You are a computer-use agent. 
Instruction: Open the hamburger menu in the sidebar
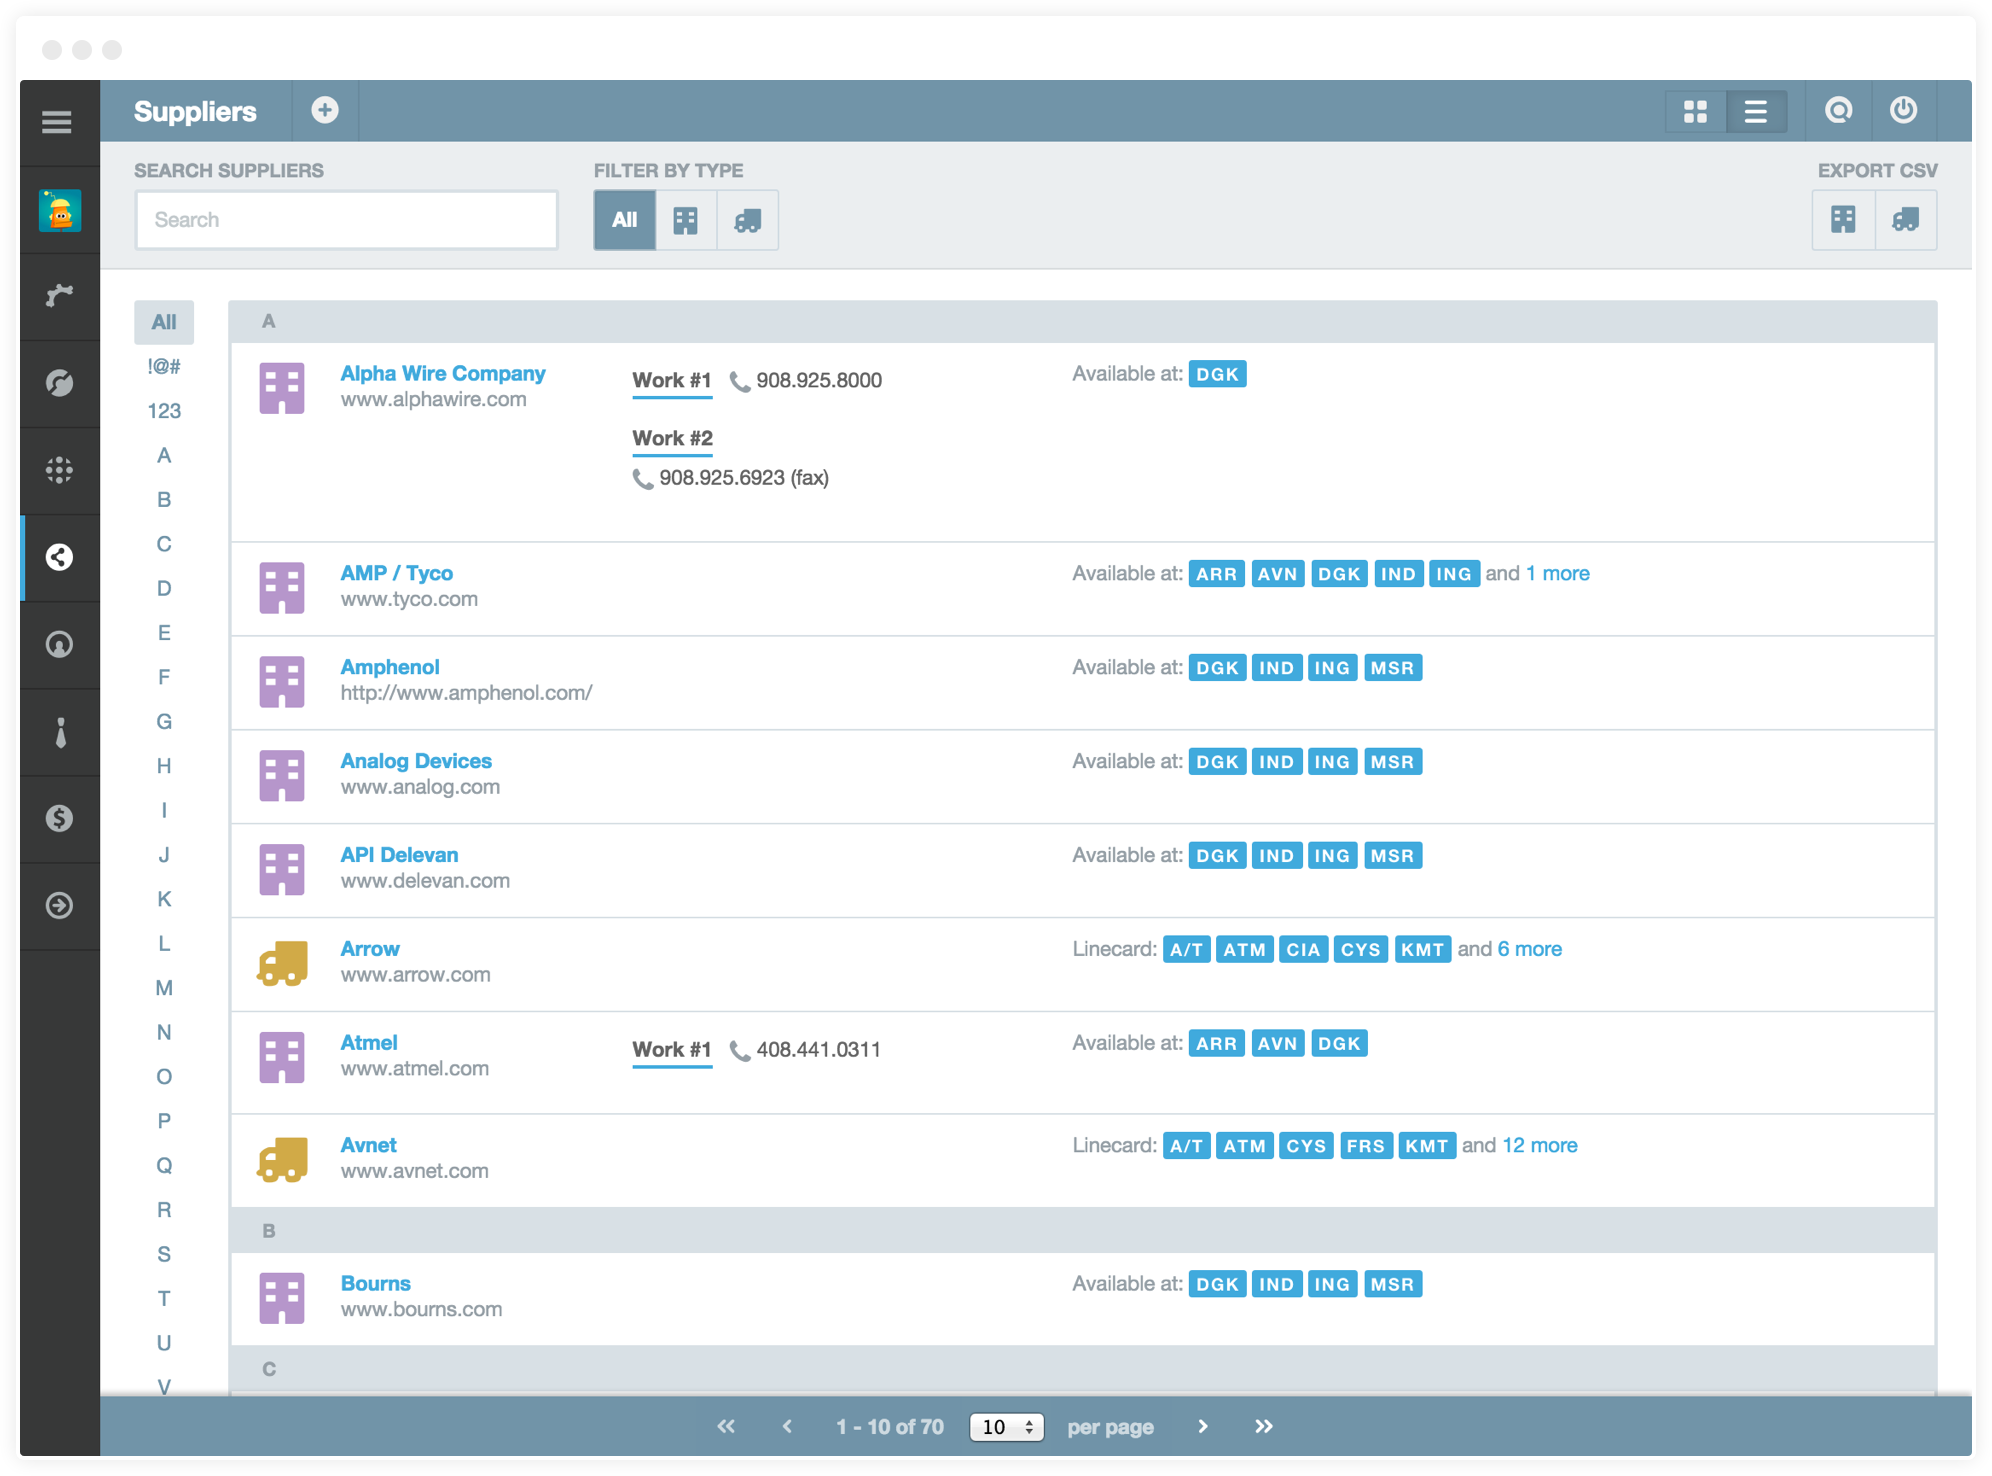[57, 122]
